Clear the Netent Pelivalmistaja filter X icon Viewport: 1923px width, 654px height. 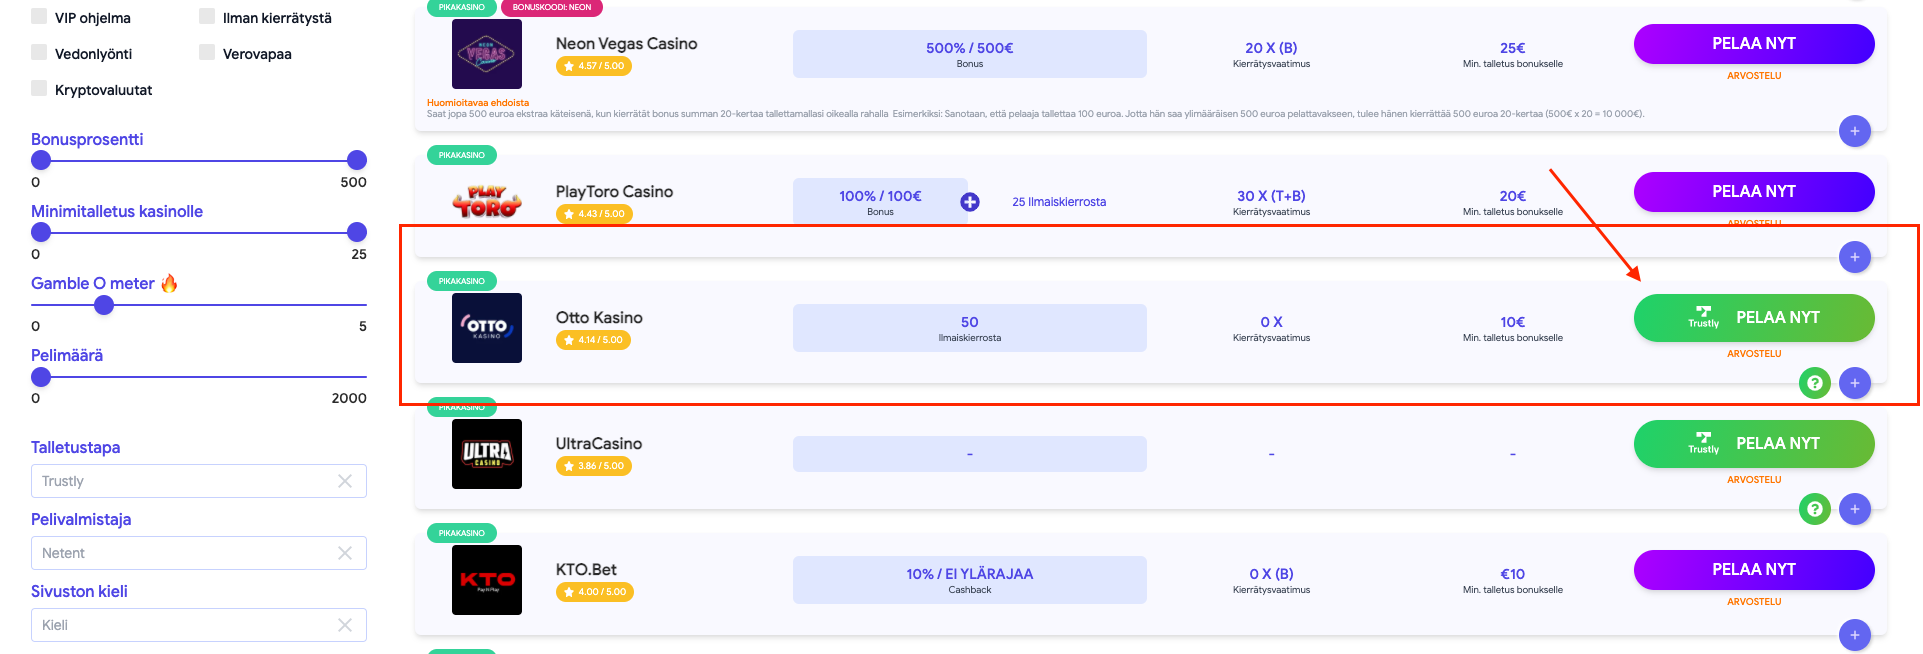point(345,553)
